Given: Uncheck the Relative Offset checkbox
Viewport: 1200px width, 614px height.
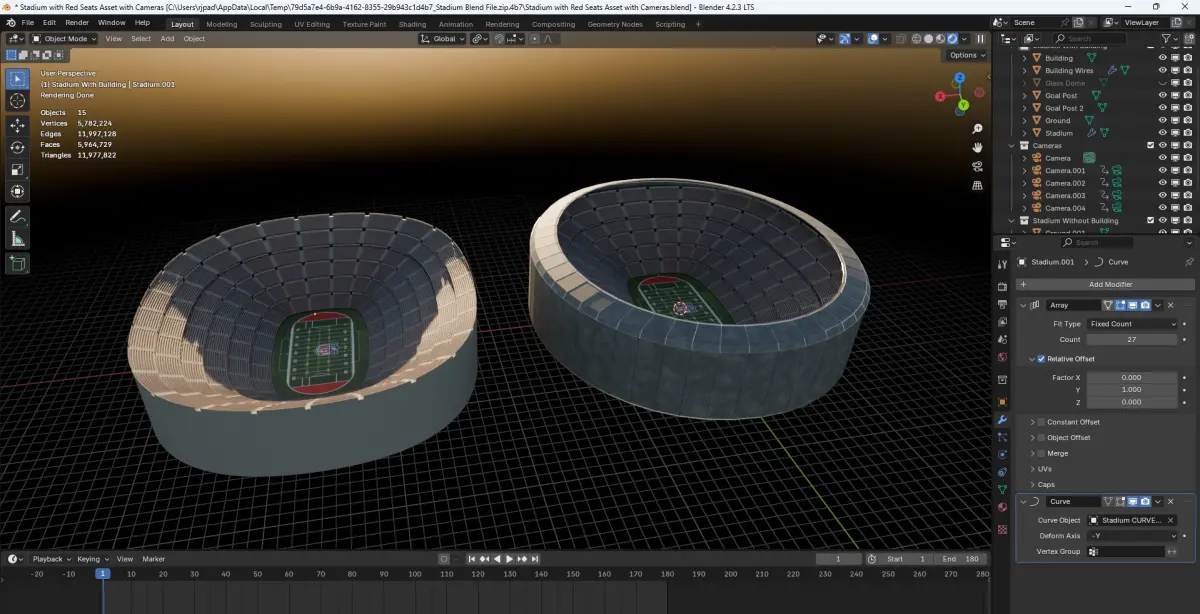Looking at the screenshot, I should 1041,359.
